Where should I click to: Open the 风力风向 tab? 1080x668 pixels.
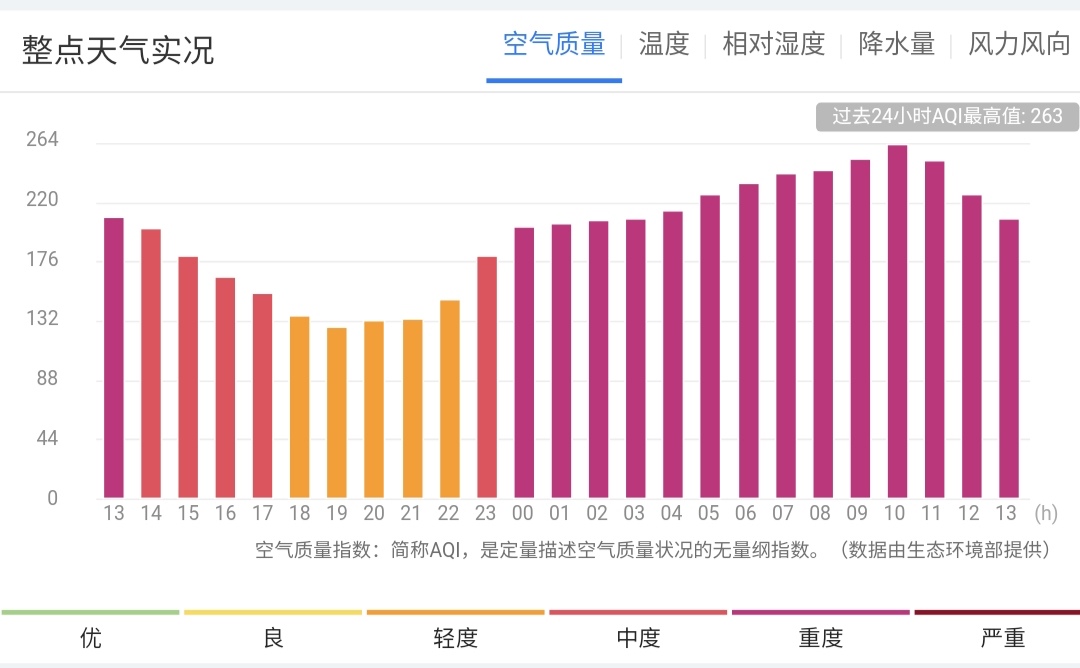[x=1016, y=44]
